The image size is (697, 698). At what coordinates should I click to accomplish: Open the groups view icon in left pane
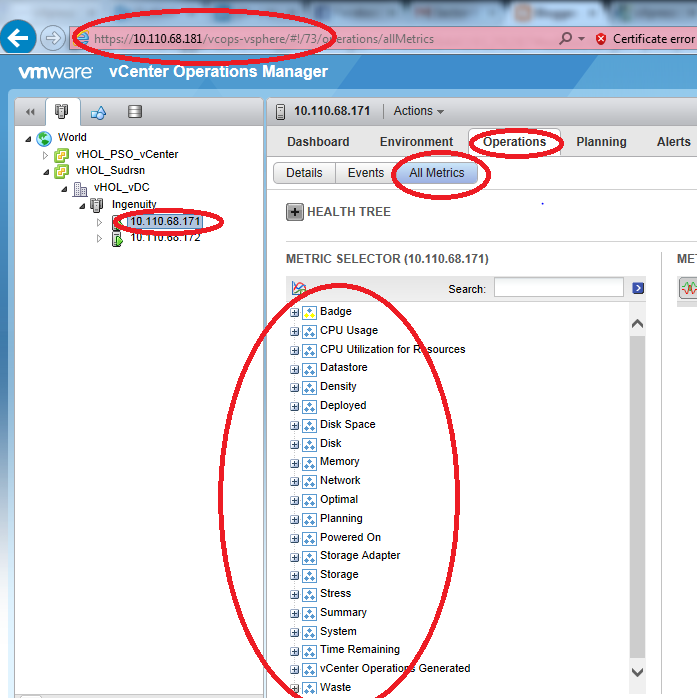98,112
